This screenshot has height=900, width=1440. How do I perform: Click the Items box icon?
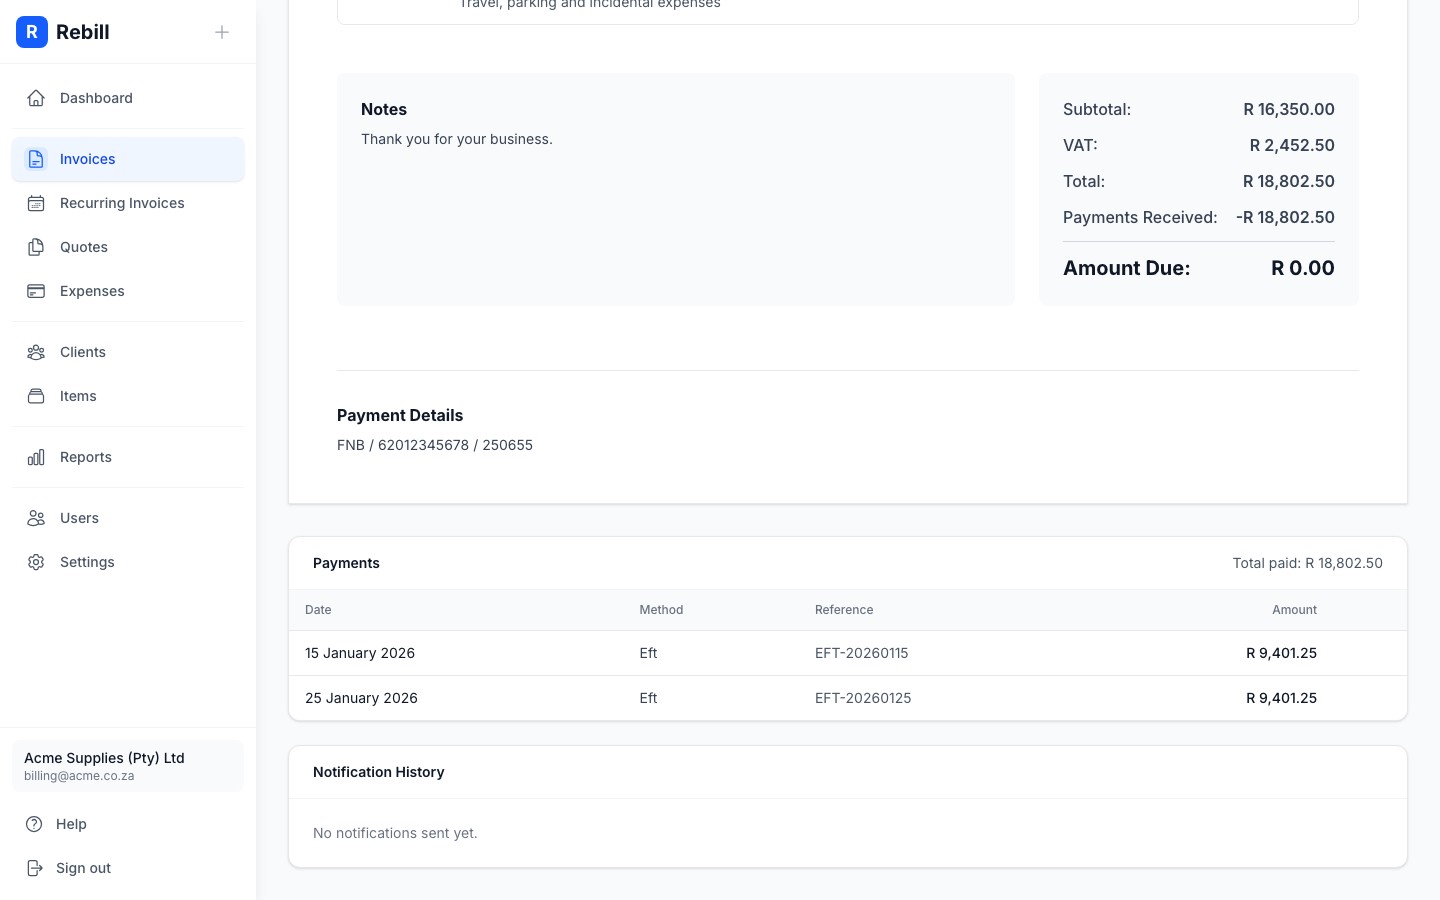pyautogui.click(x=36, y=396)
